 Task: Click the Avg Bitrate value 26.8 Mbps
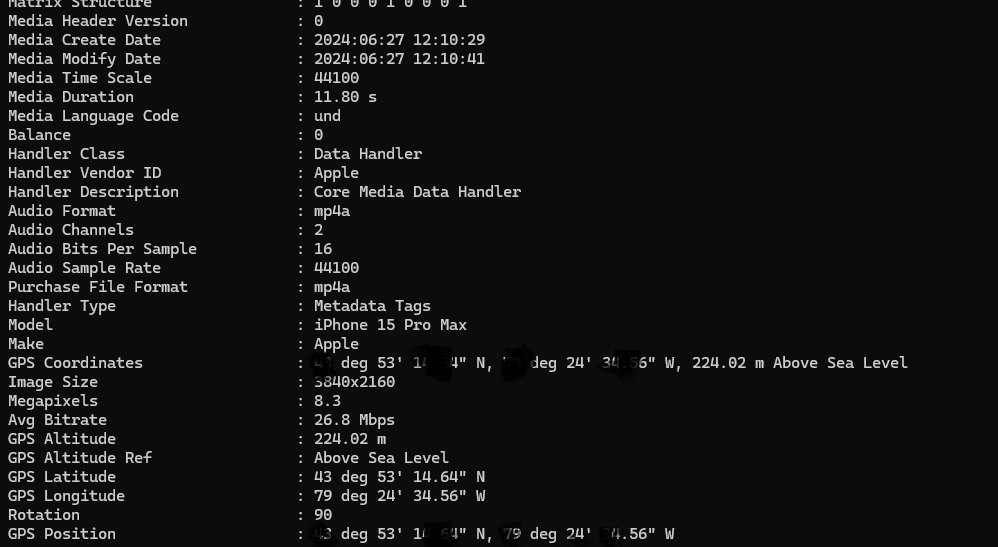pyautogui.click(x=354, y=420)
